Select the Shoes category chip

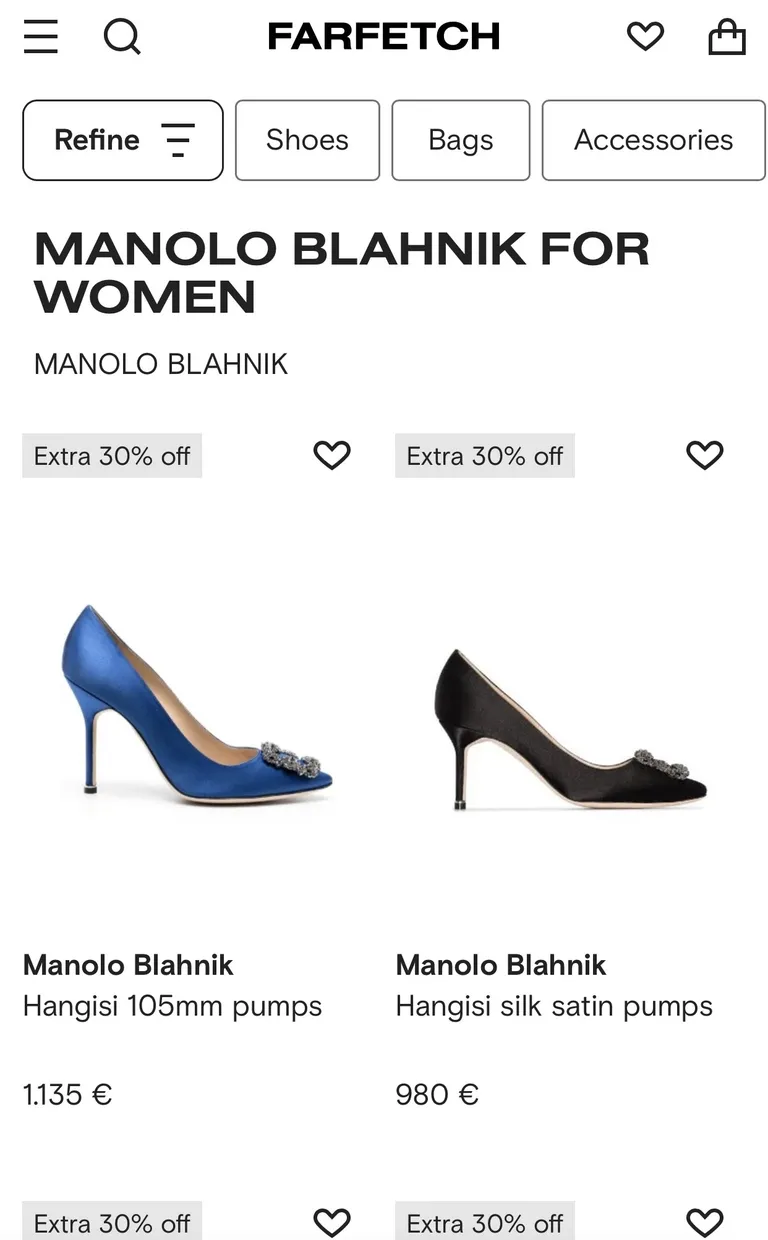click(307, 140)
